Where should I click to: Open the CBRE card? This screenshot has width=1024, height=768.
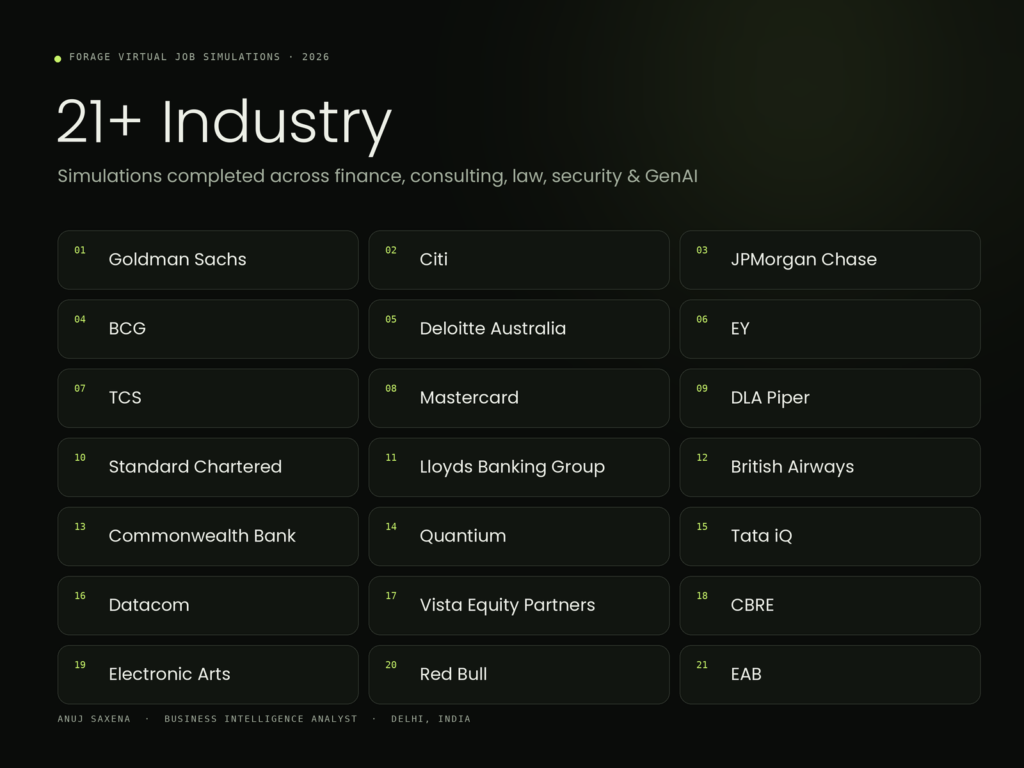pos(830,606)
